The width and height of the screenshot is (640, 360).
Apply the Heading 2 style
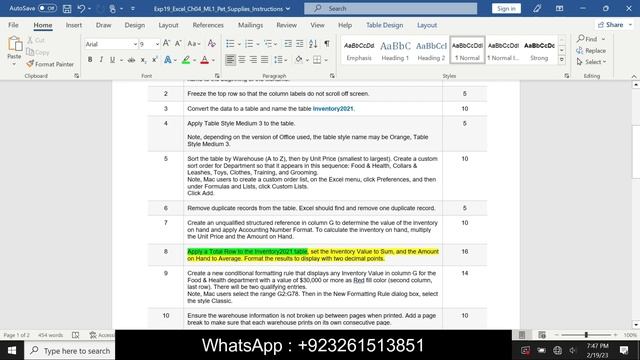[x=431, y=51]
